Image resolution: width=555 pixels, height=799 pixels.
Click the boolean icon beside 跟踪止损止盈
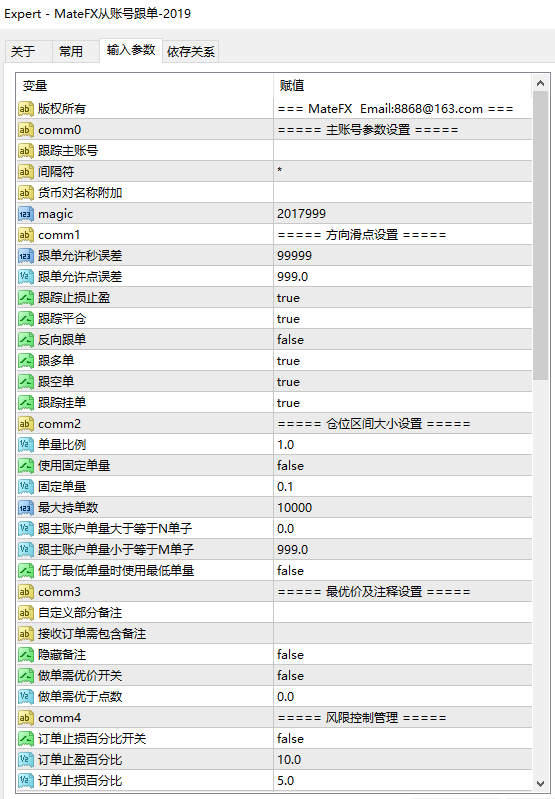tap(25, 298)
